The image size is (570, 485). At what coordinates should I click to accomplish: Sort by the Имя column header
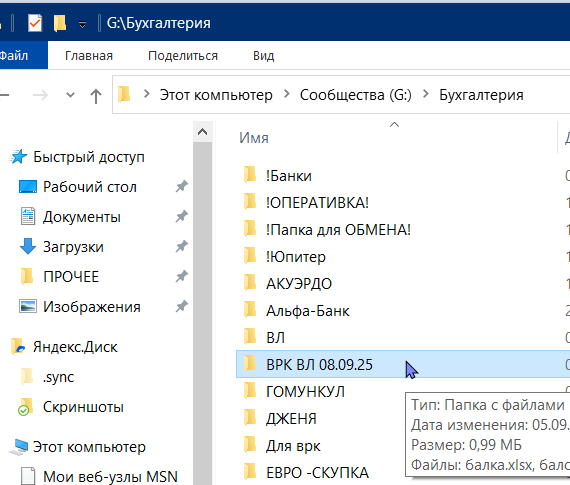tap(254, 138)
